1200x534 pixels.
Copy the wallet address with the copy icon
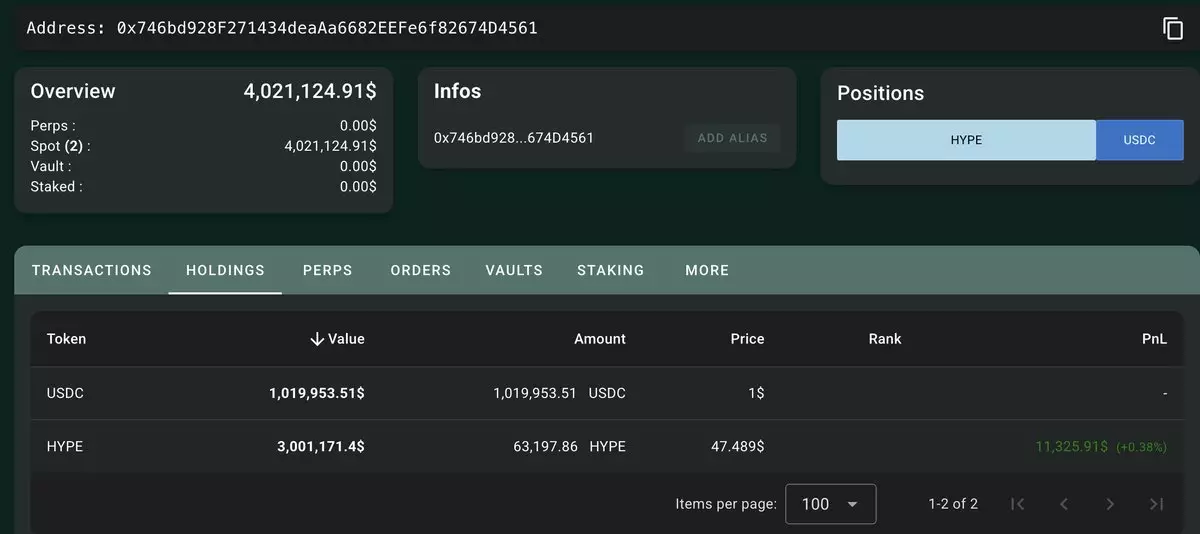tap(1173, 28)
